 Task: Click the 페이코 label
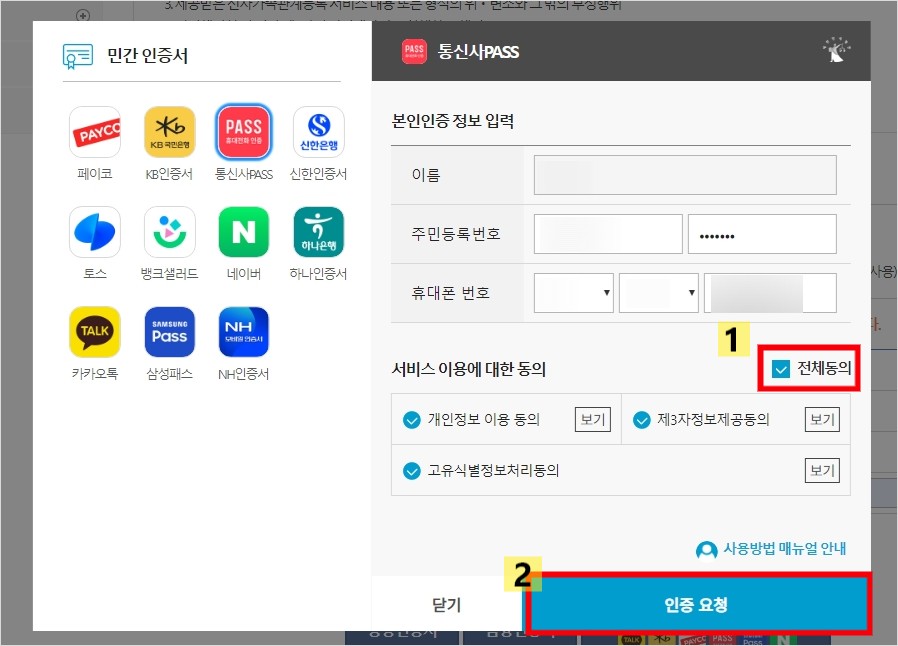(x=94, y=174)
